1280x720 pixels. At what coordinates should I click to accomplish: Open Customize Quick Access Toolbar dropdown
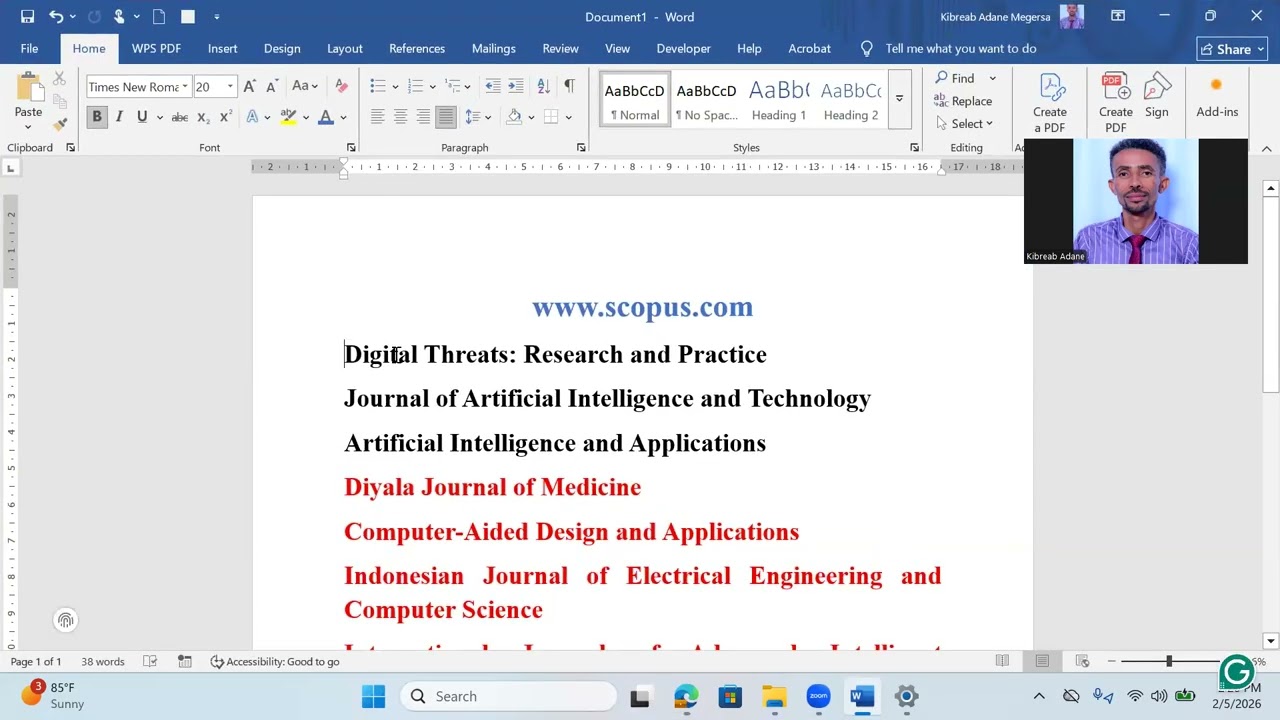click(x=216, y=17)
